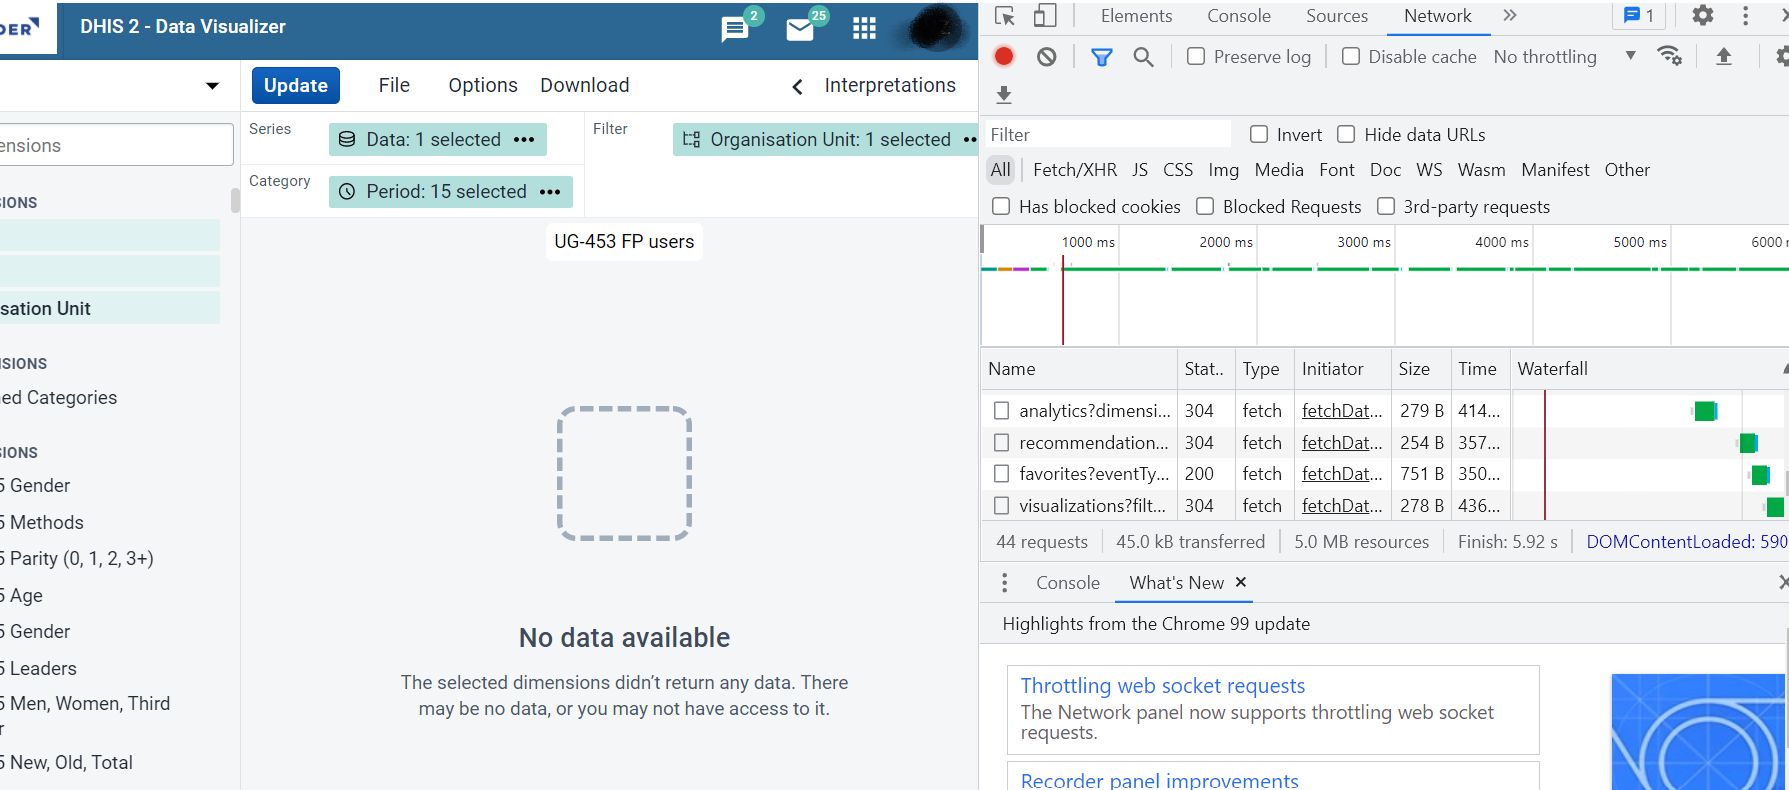Open the Period: 15 selected chip
Viewport: 1789px width, 790px height.
click(451, 192)
